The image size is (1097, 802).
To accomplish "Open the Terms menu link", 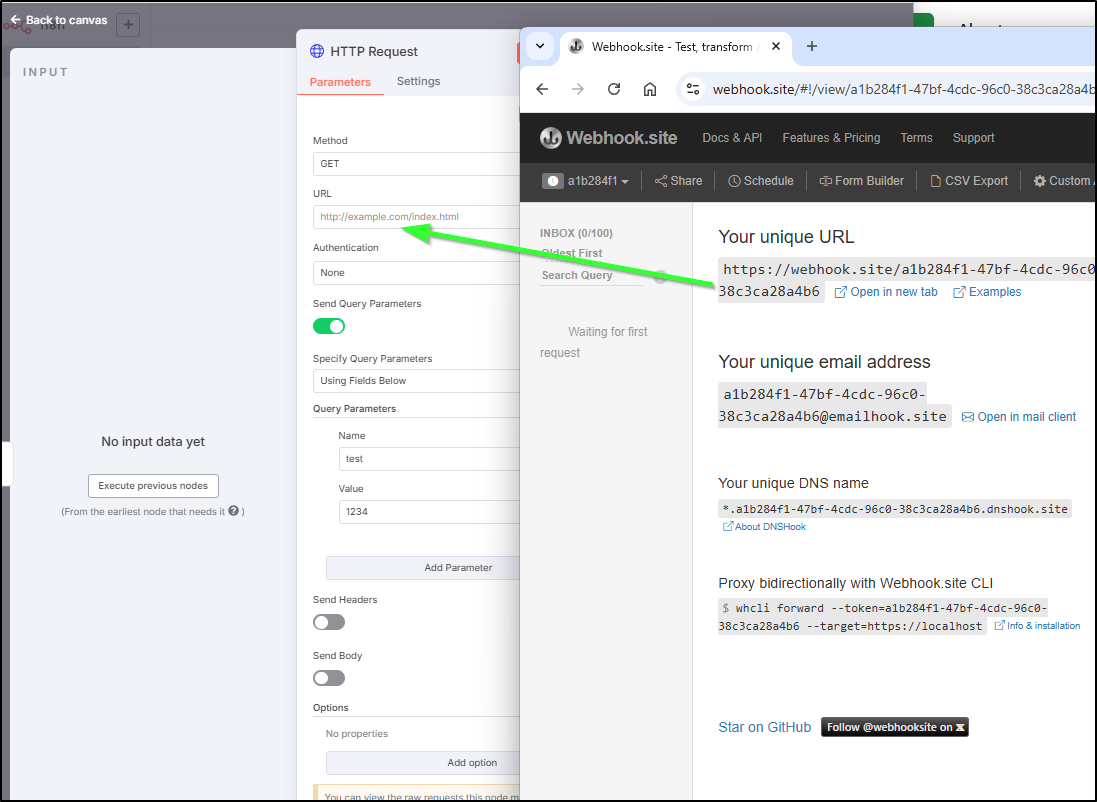I will pyautogui.click(x=916, y=138).
